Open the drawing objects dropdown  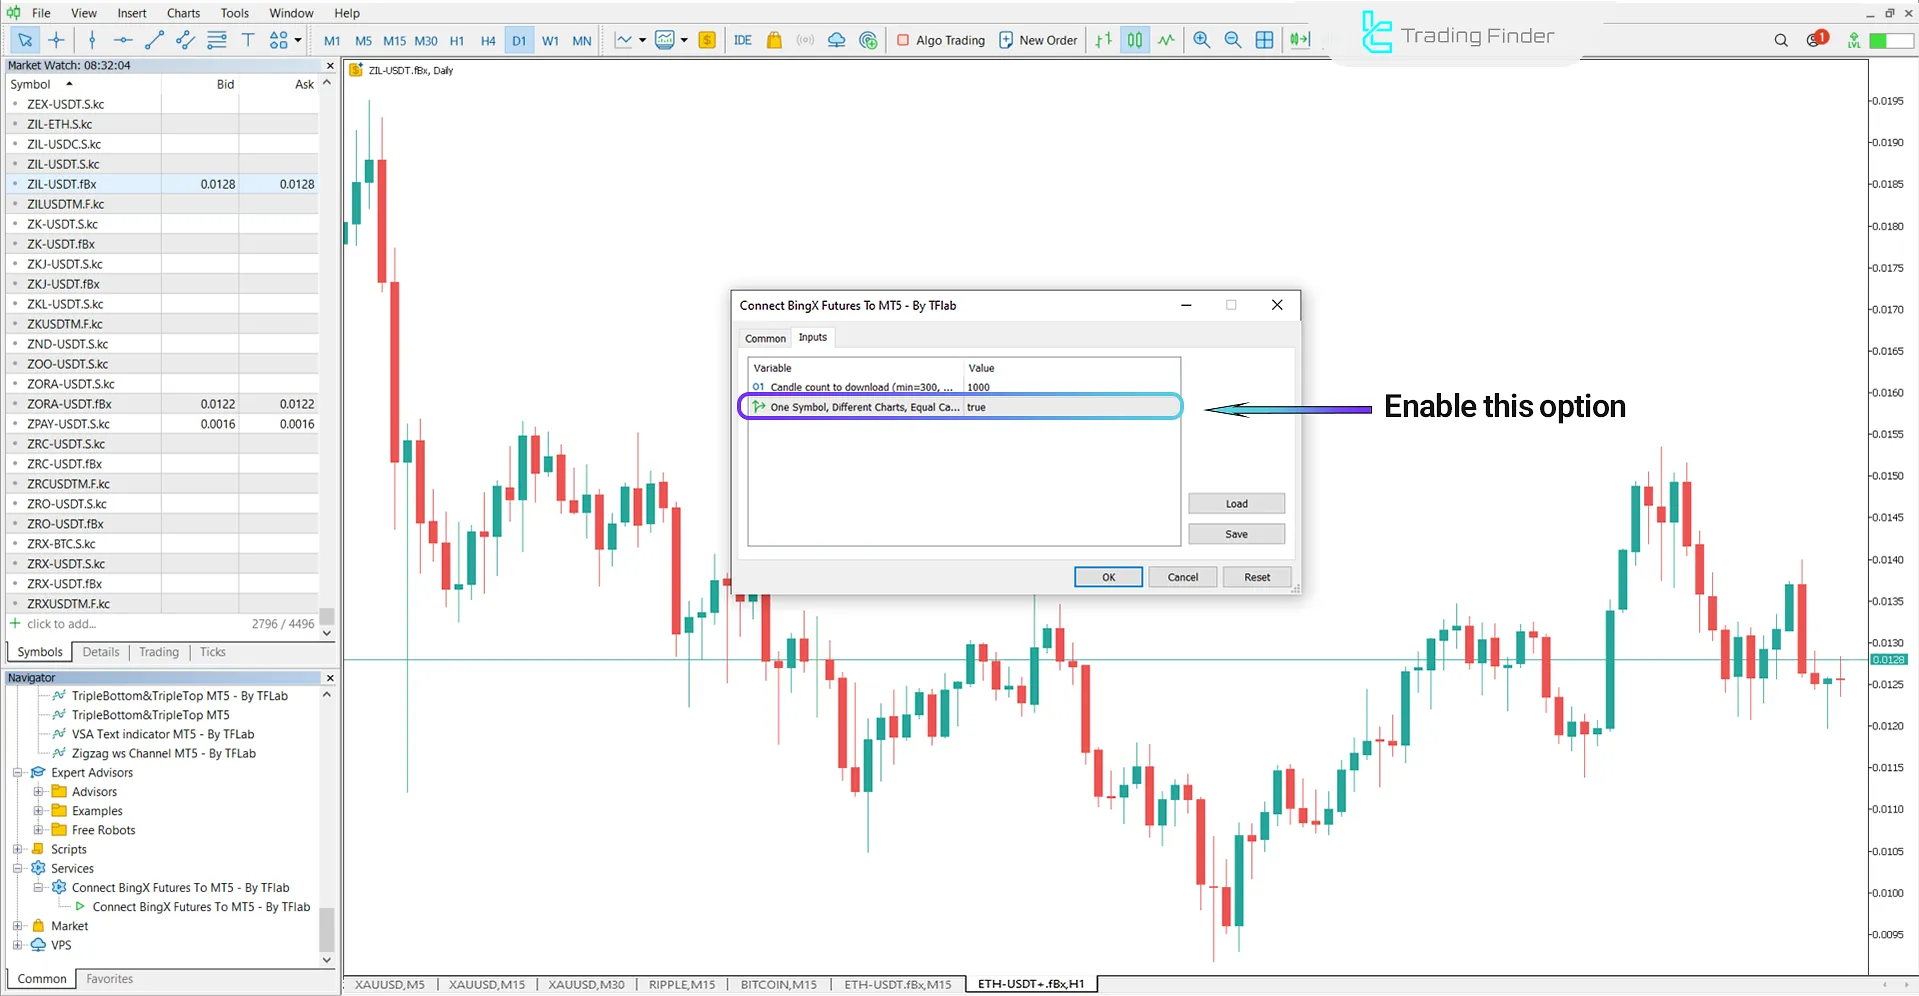[297, 40]
